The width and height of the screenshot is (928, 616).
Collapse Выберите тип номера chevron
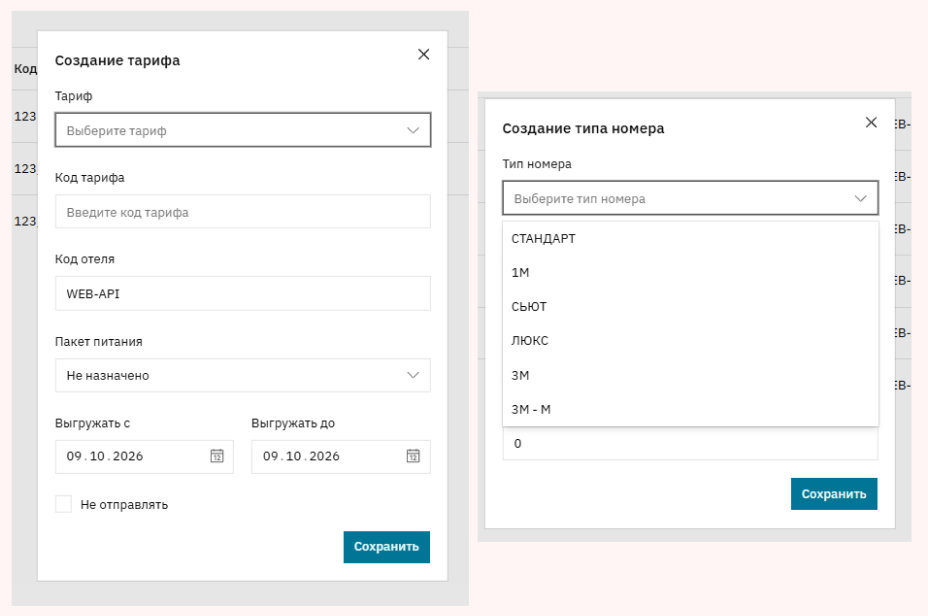[861, 198]
